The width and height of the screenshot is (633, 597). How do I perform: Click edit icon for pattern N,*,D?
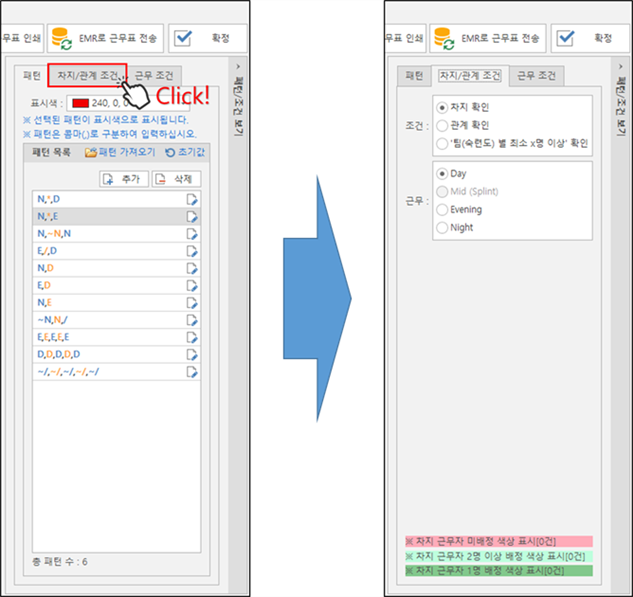click(x=194, y=199)
